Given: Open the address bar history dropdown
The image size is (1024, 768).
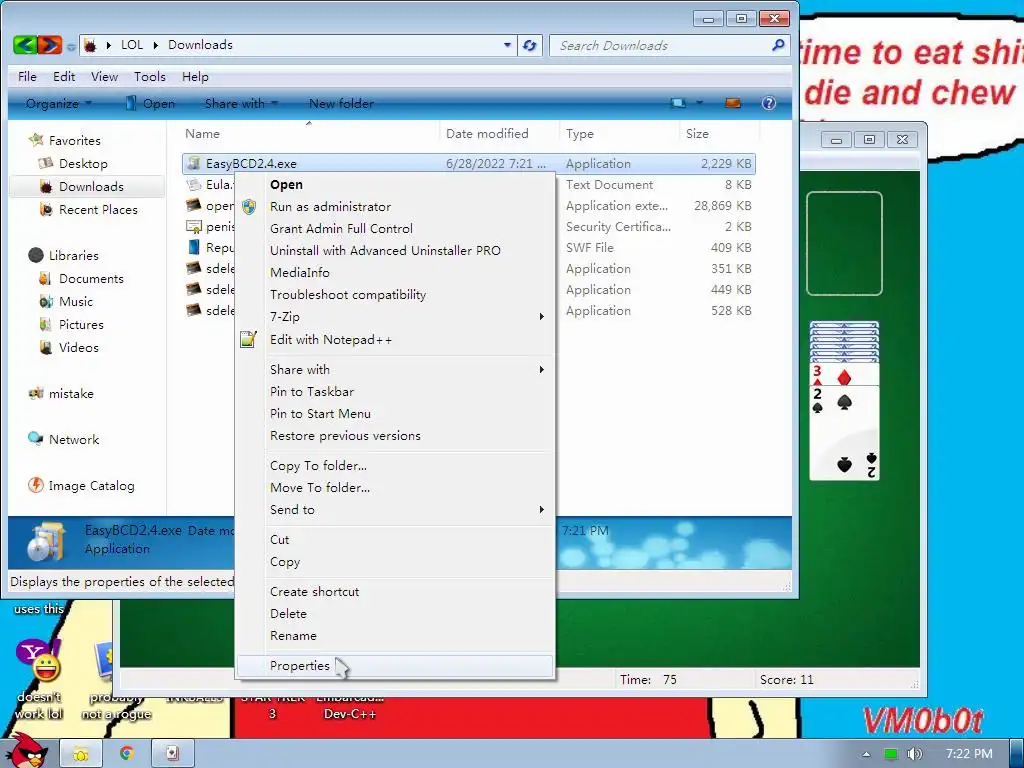Looking at the screenshot, I should [x=507, y=45].
